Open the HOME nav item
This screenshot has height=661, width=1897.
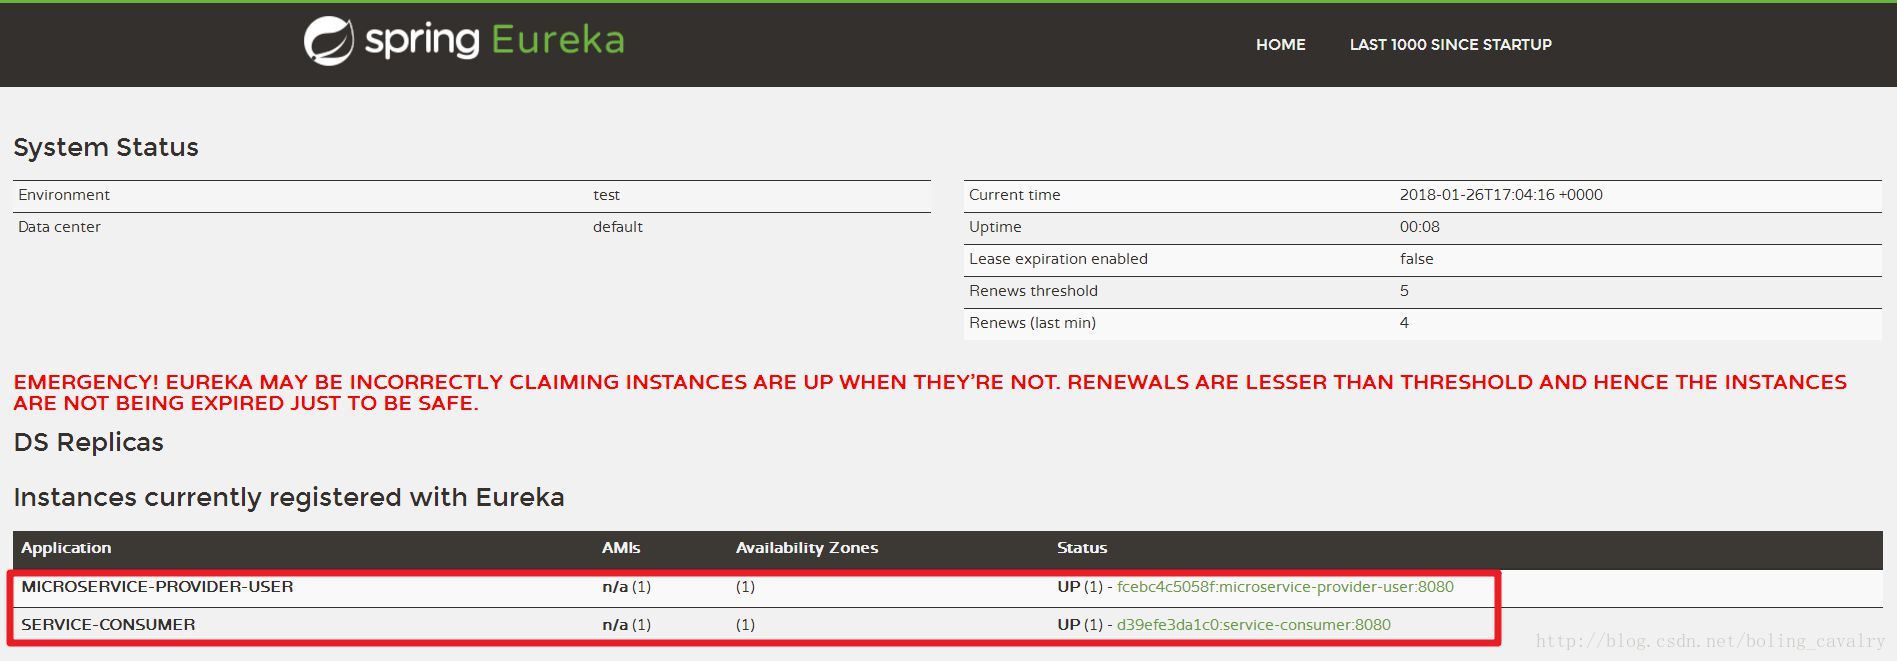(1280, 45)
